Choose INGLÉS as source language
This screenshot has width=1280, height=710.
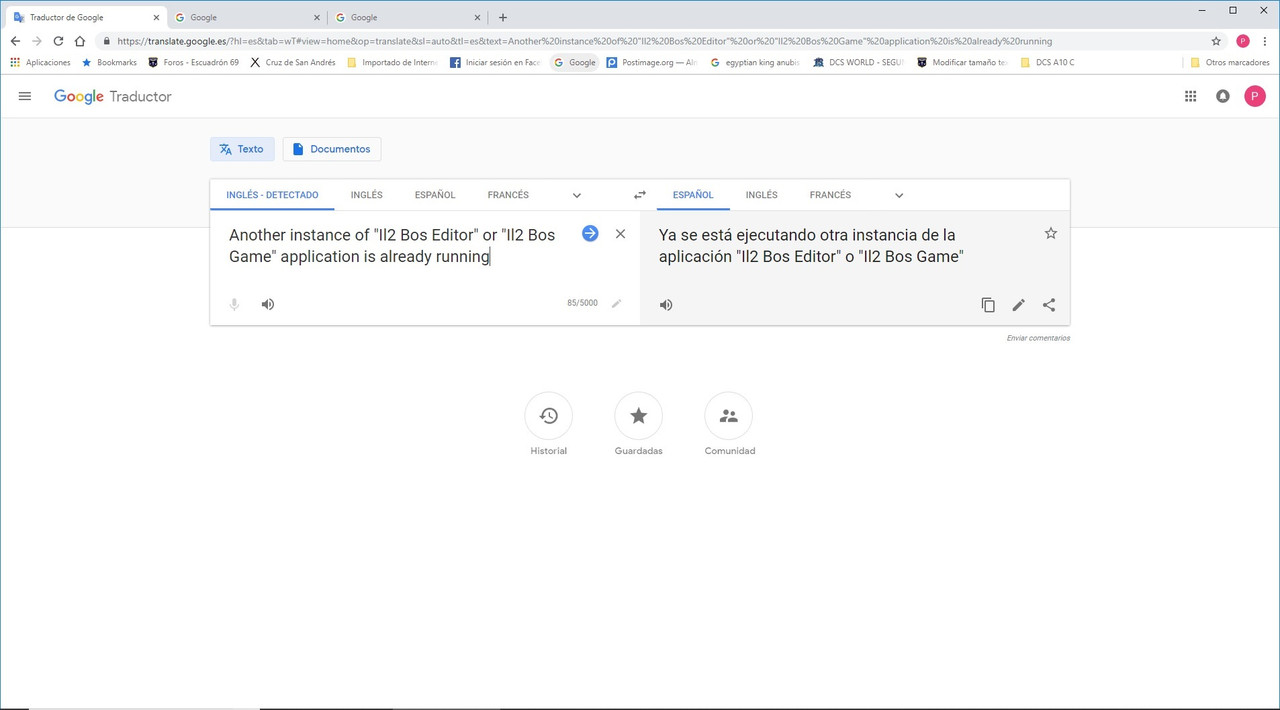tap(367, 195)
